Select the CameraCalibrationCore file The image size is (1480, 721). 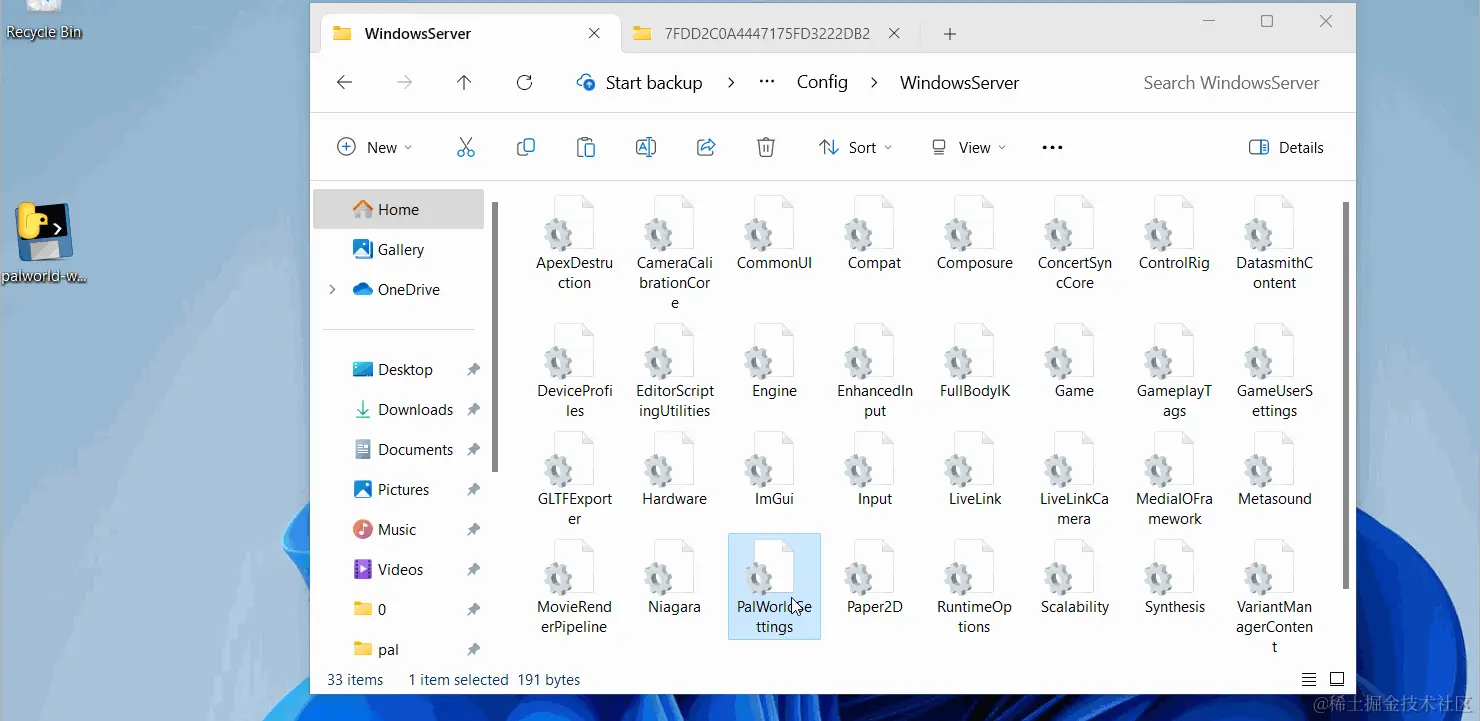click(x=675, y=253)
